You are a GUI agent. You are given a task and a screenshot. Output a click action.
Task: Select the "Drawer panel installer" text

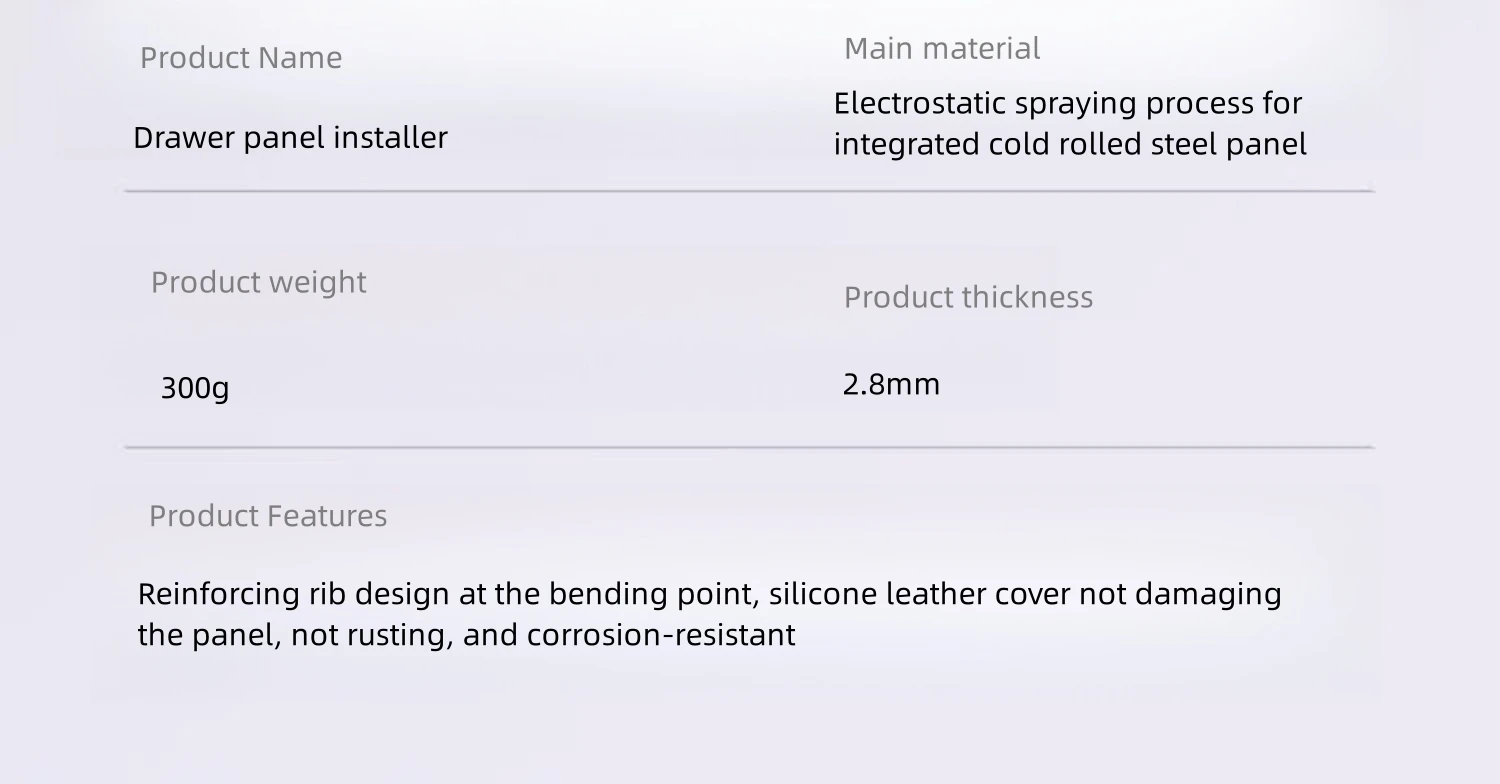(x=290, y=137)
